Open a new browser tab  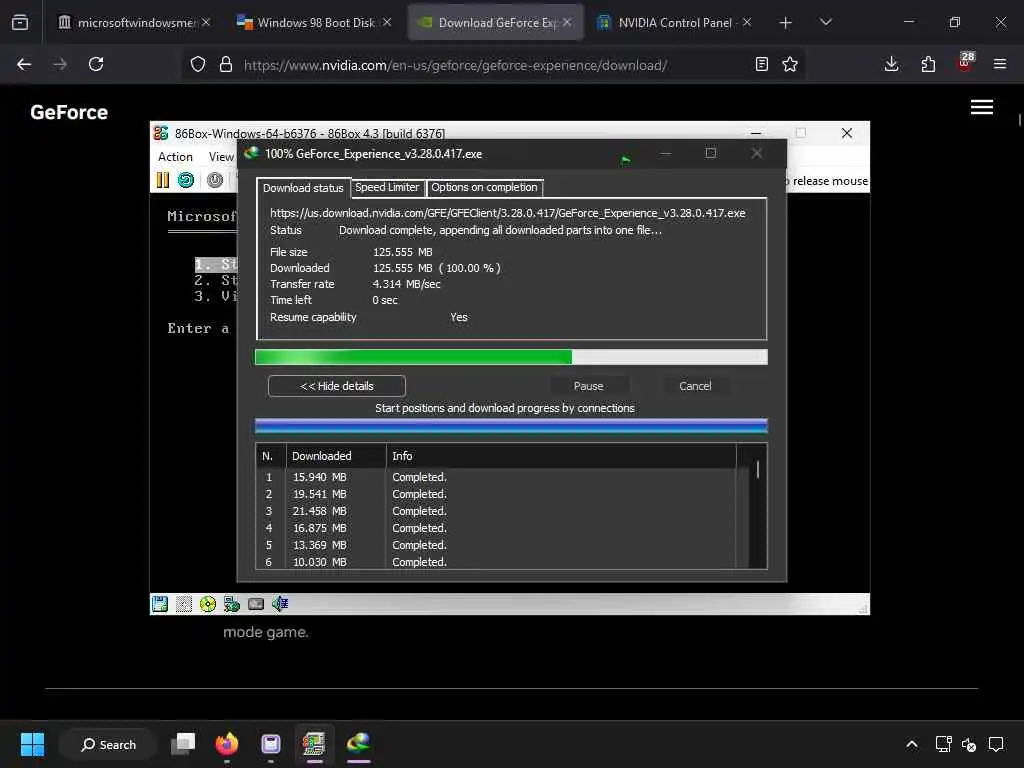[786, 23]
